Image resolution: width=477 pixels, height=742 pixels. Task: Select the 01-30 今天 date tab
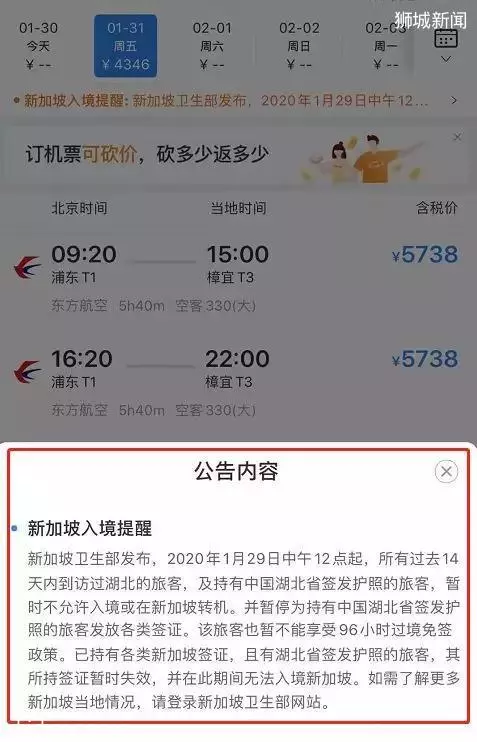[38, 46]
